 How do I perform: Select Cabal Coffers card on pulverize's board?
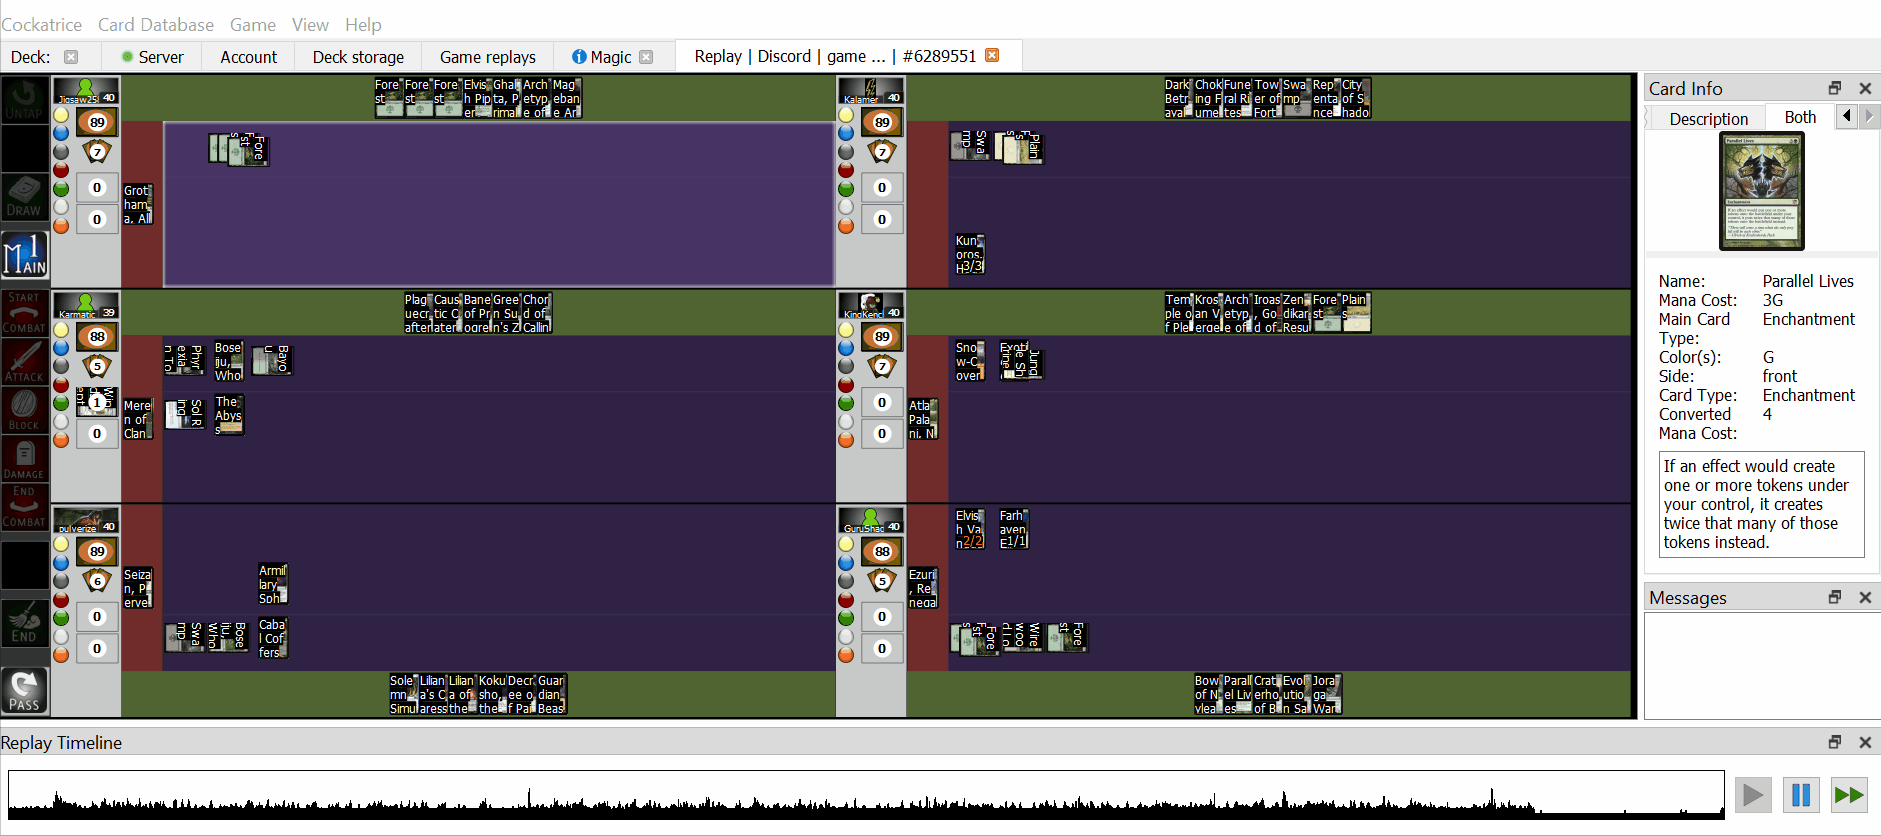tap(272, 638)
